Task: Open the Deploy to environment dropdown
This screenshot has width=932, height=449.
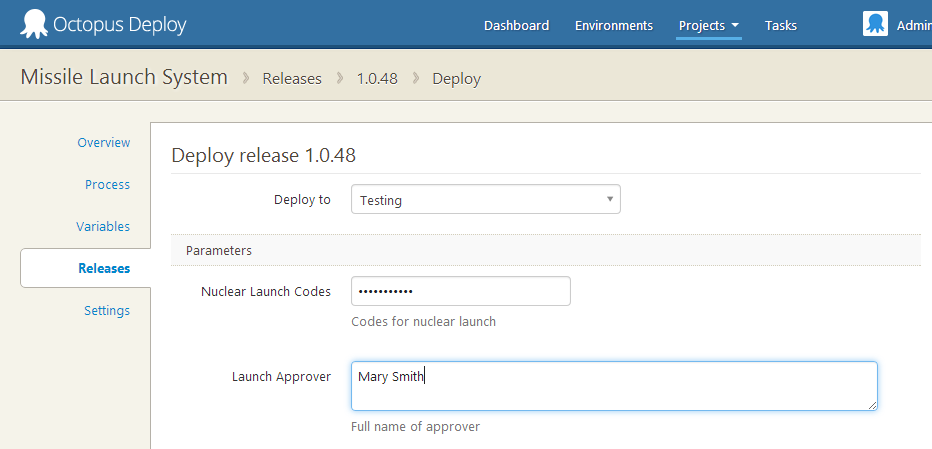Action: pyautogui.click(x=486, y=199)
